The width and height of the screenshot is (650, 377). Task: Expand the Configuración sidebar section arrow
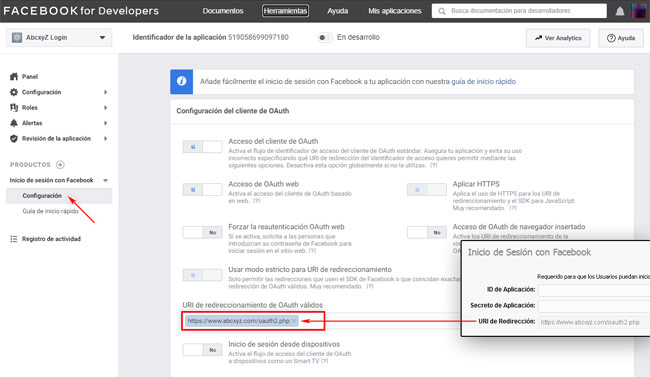point(105,92)
